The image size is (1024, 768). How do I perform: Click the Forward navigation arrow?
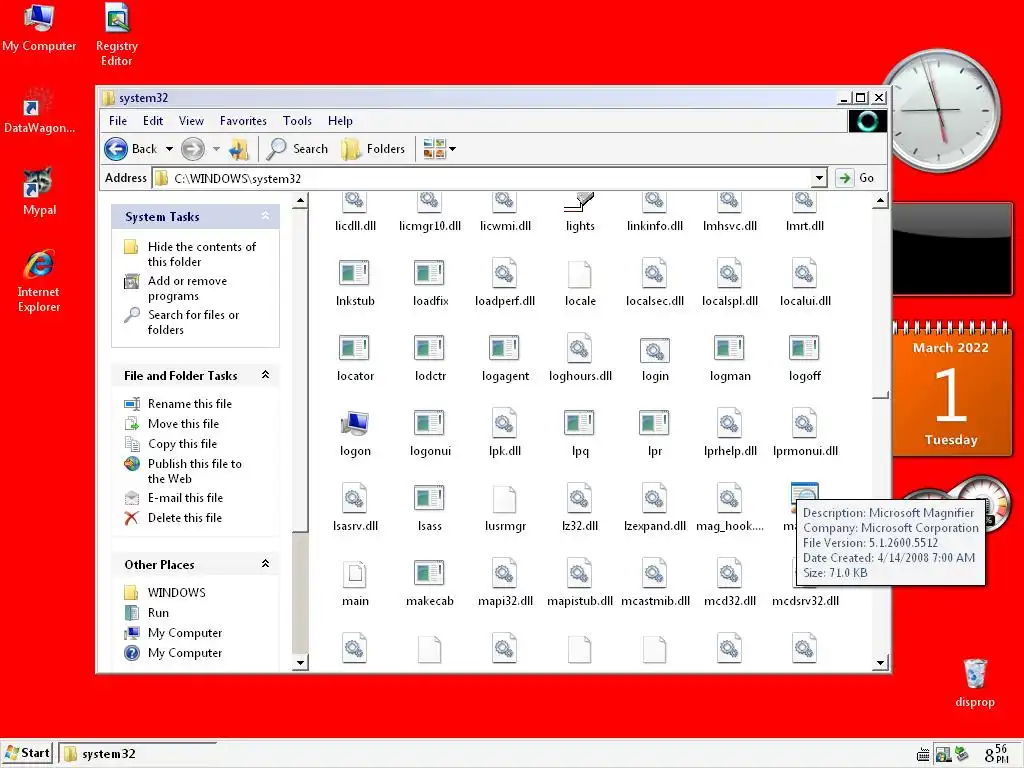click(193, 149)
